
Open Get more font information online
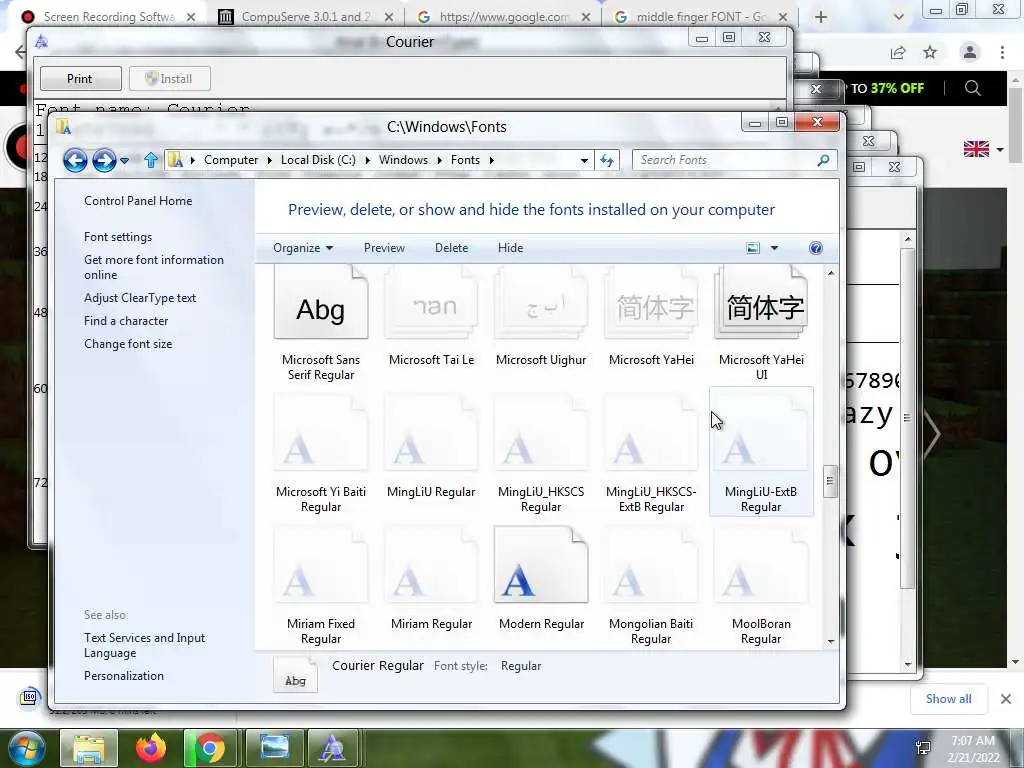click(x=153, y=267)
